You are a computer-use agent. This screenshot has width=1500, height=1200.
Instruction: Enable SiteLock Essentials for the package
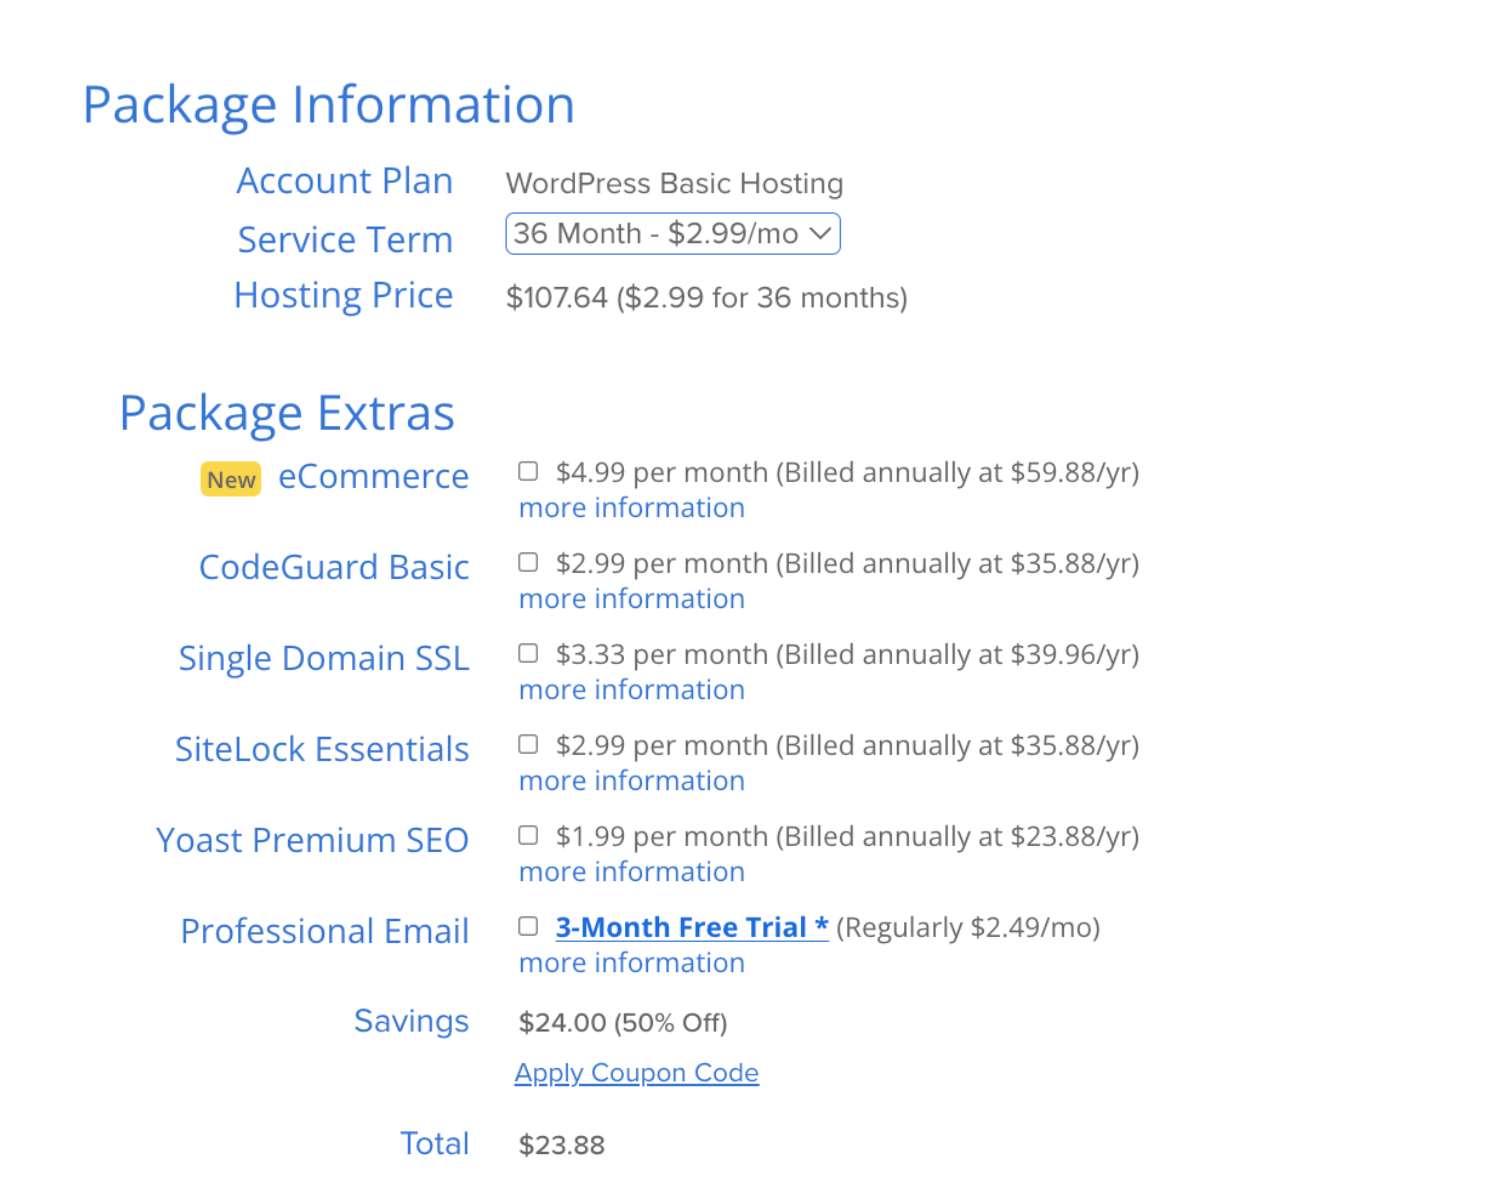pyautogui.click(x=528, y=744)
